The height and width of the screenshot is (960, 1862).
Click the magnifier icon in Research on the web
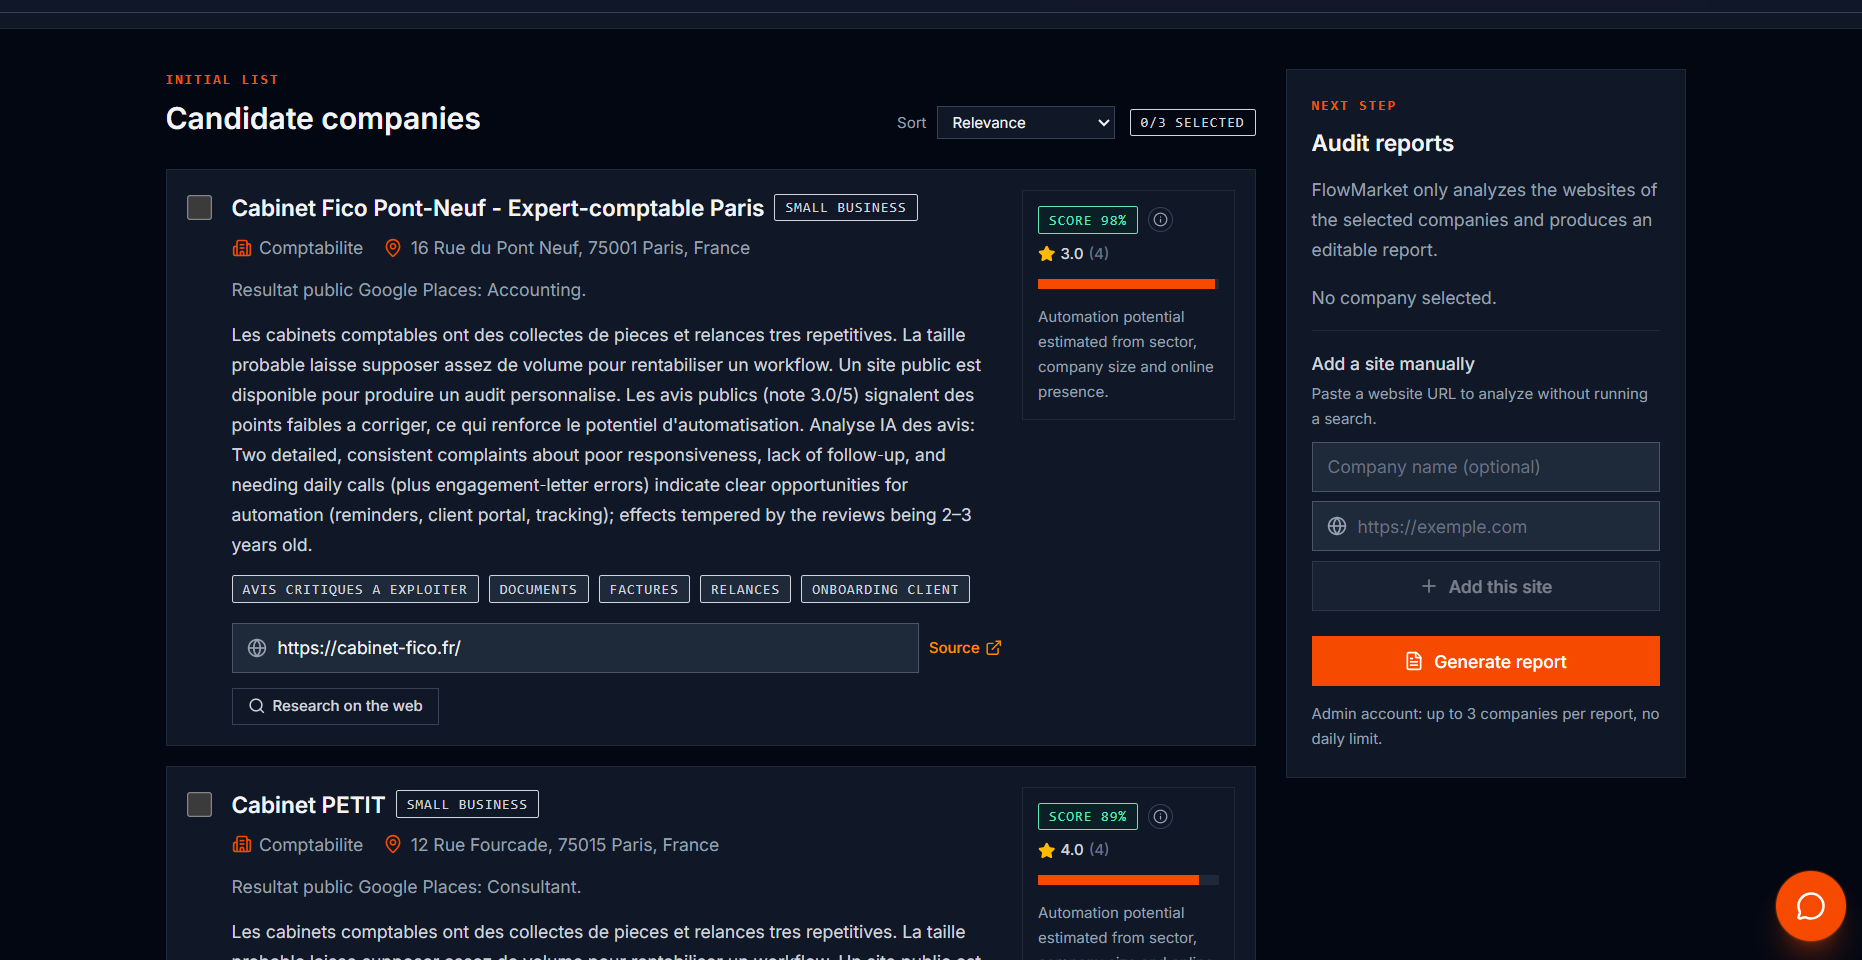[x=257, y=706]
